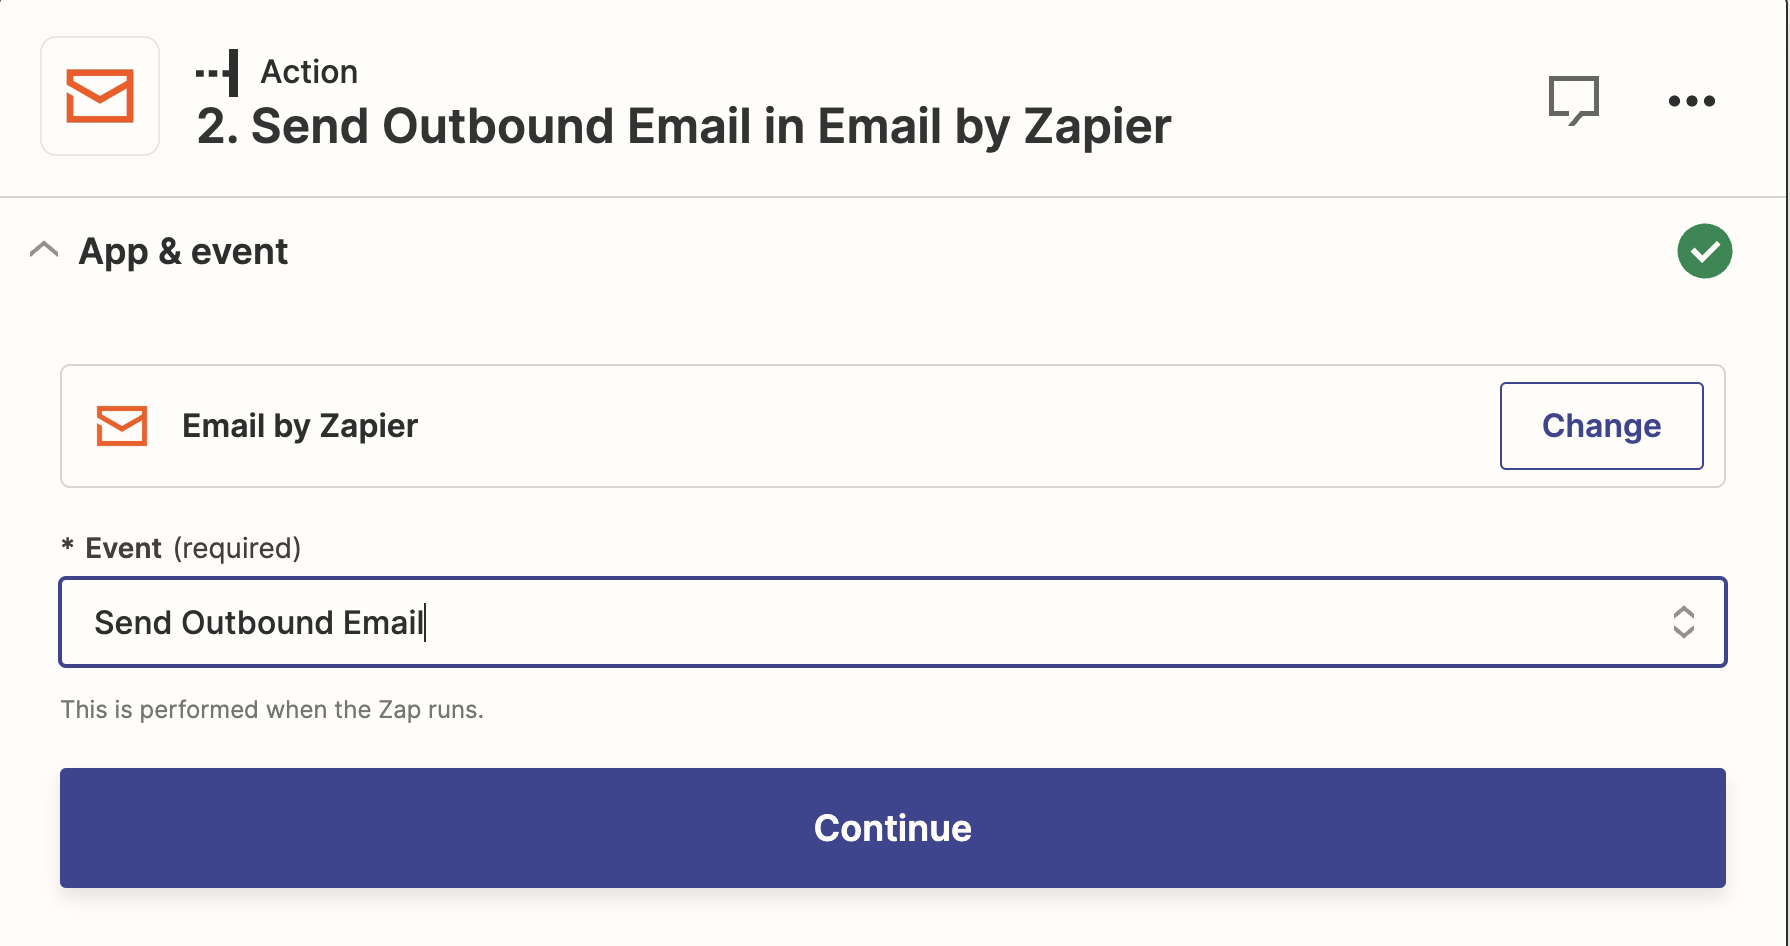Click the help text about when the Zap runs
This screenshot has height=946, width=1790.
(x=272, y=710)
